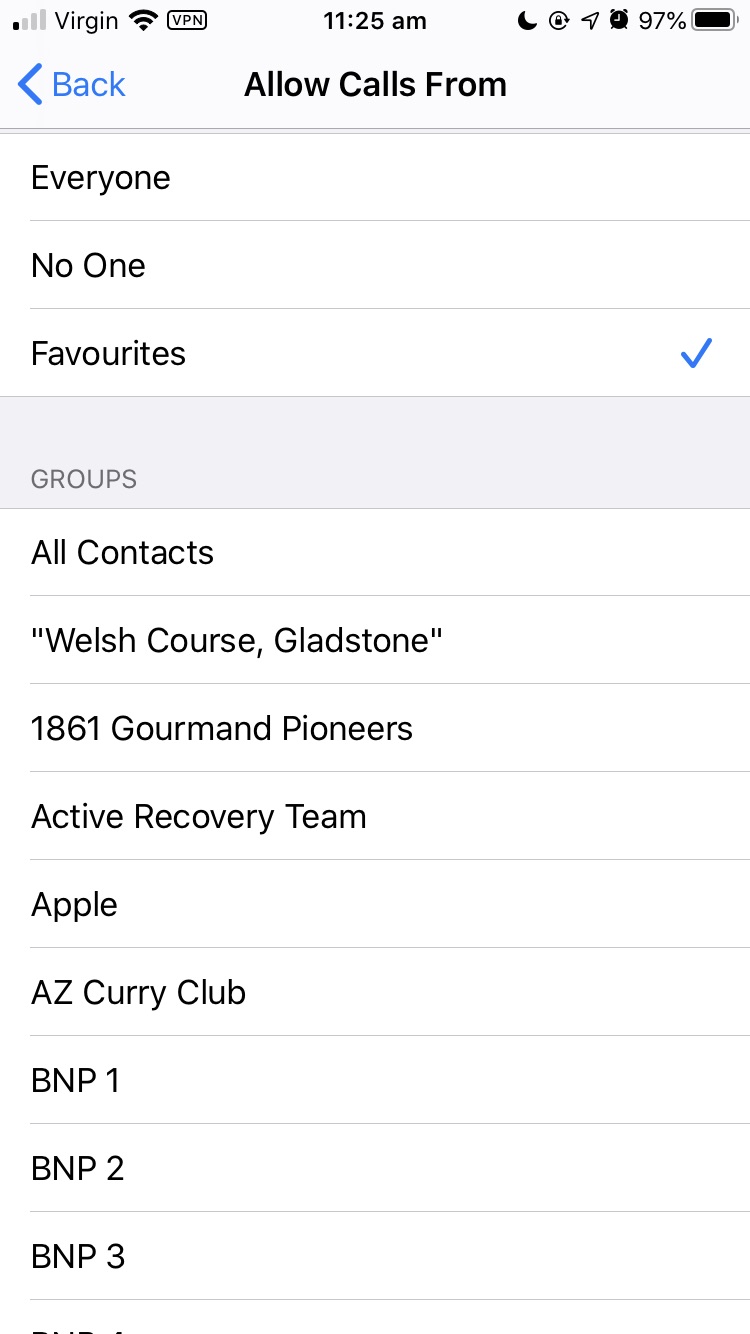Tap the alarm clock status icon
Viewport: 750px width, 1334px height.
pyautogui.click(x=619, y=20)
